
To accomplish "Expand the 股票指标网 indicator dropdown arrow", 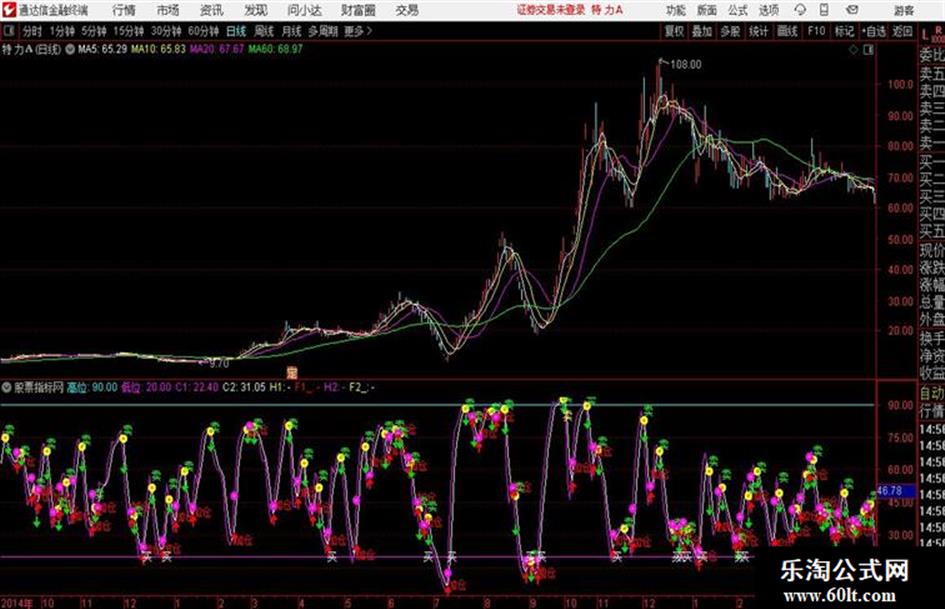I will point(7,387).
